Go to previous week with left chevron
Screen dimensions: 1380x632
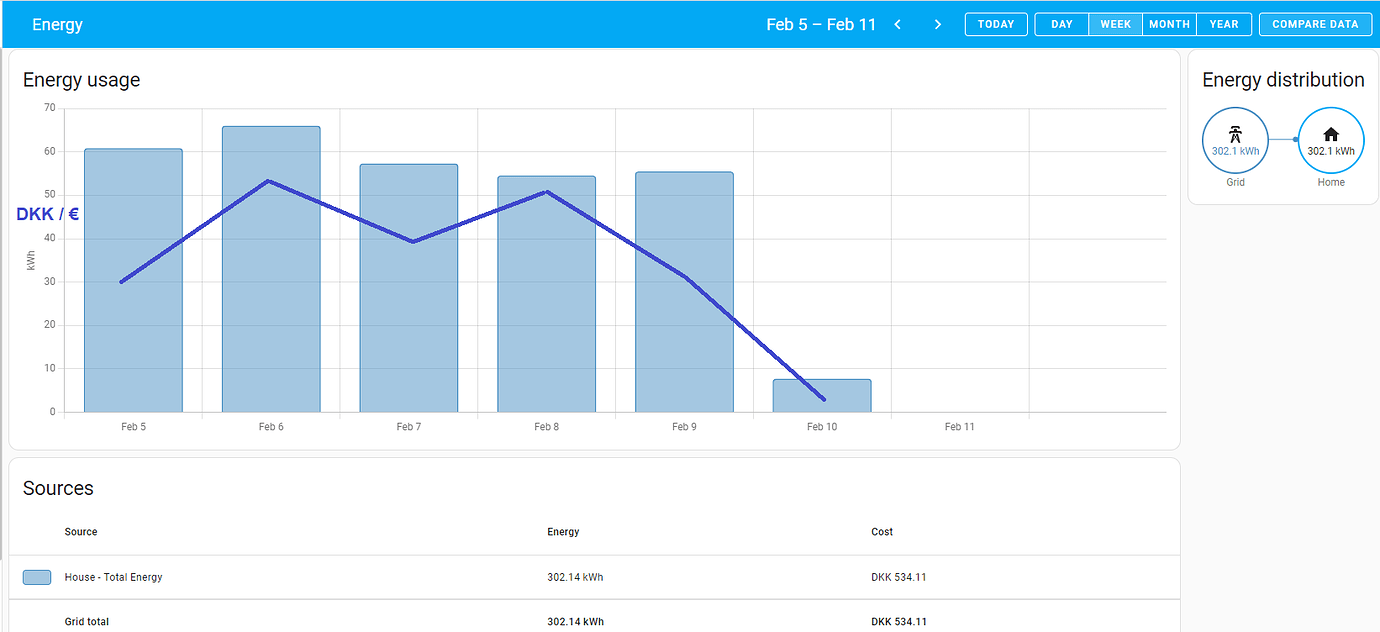coord(898,24)
